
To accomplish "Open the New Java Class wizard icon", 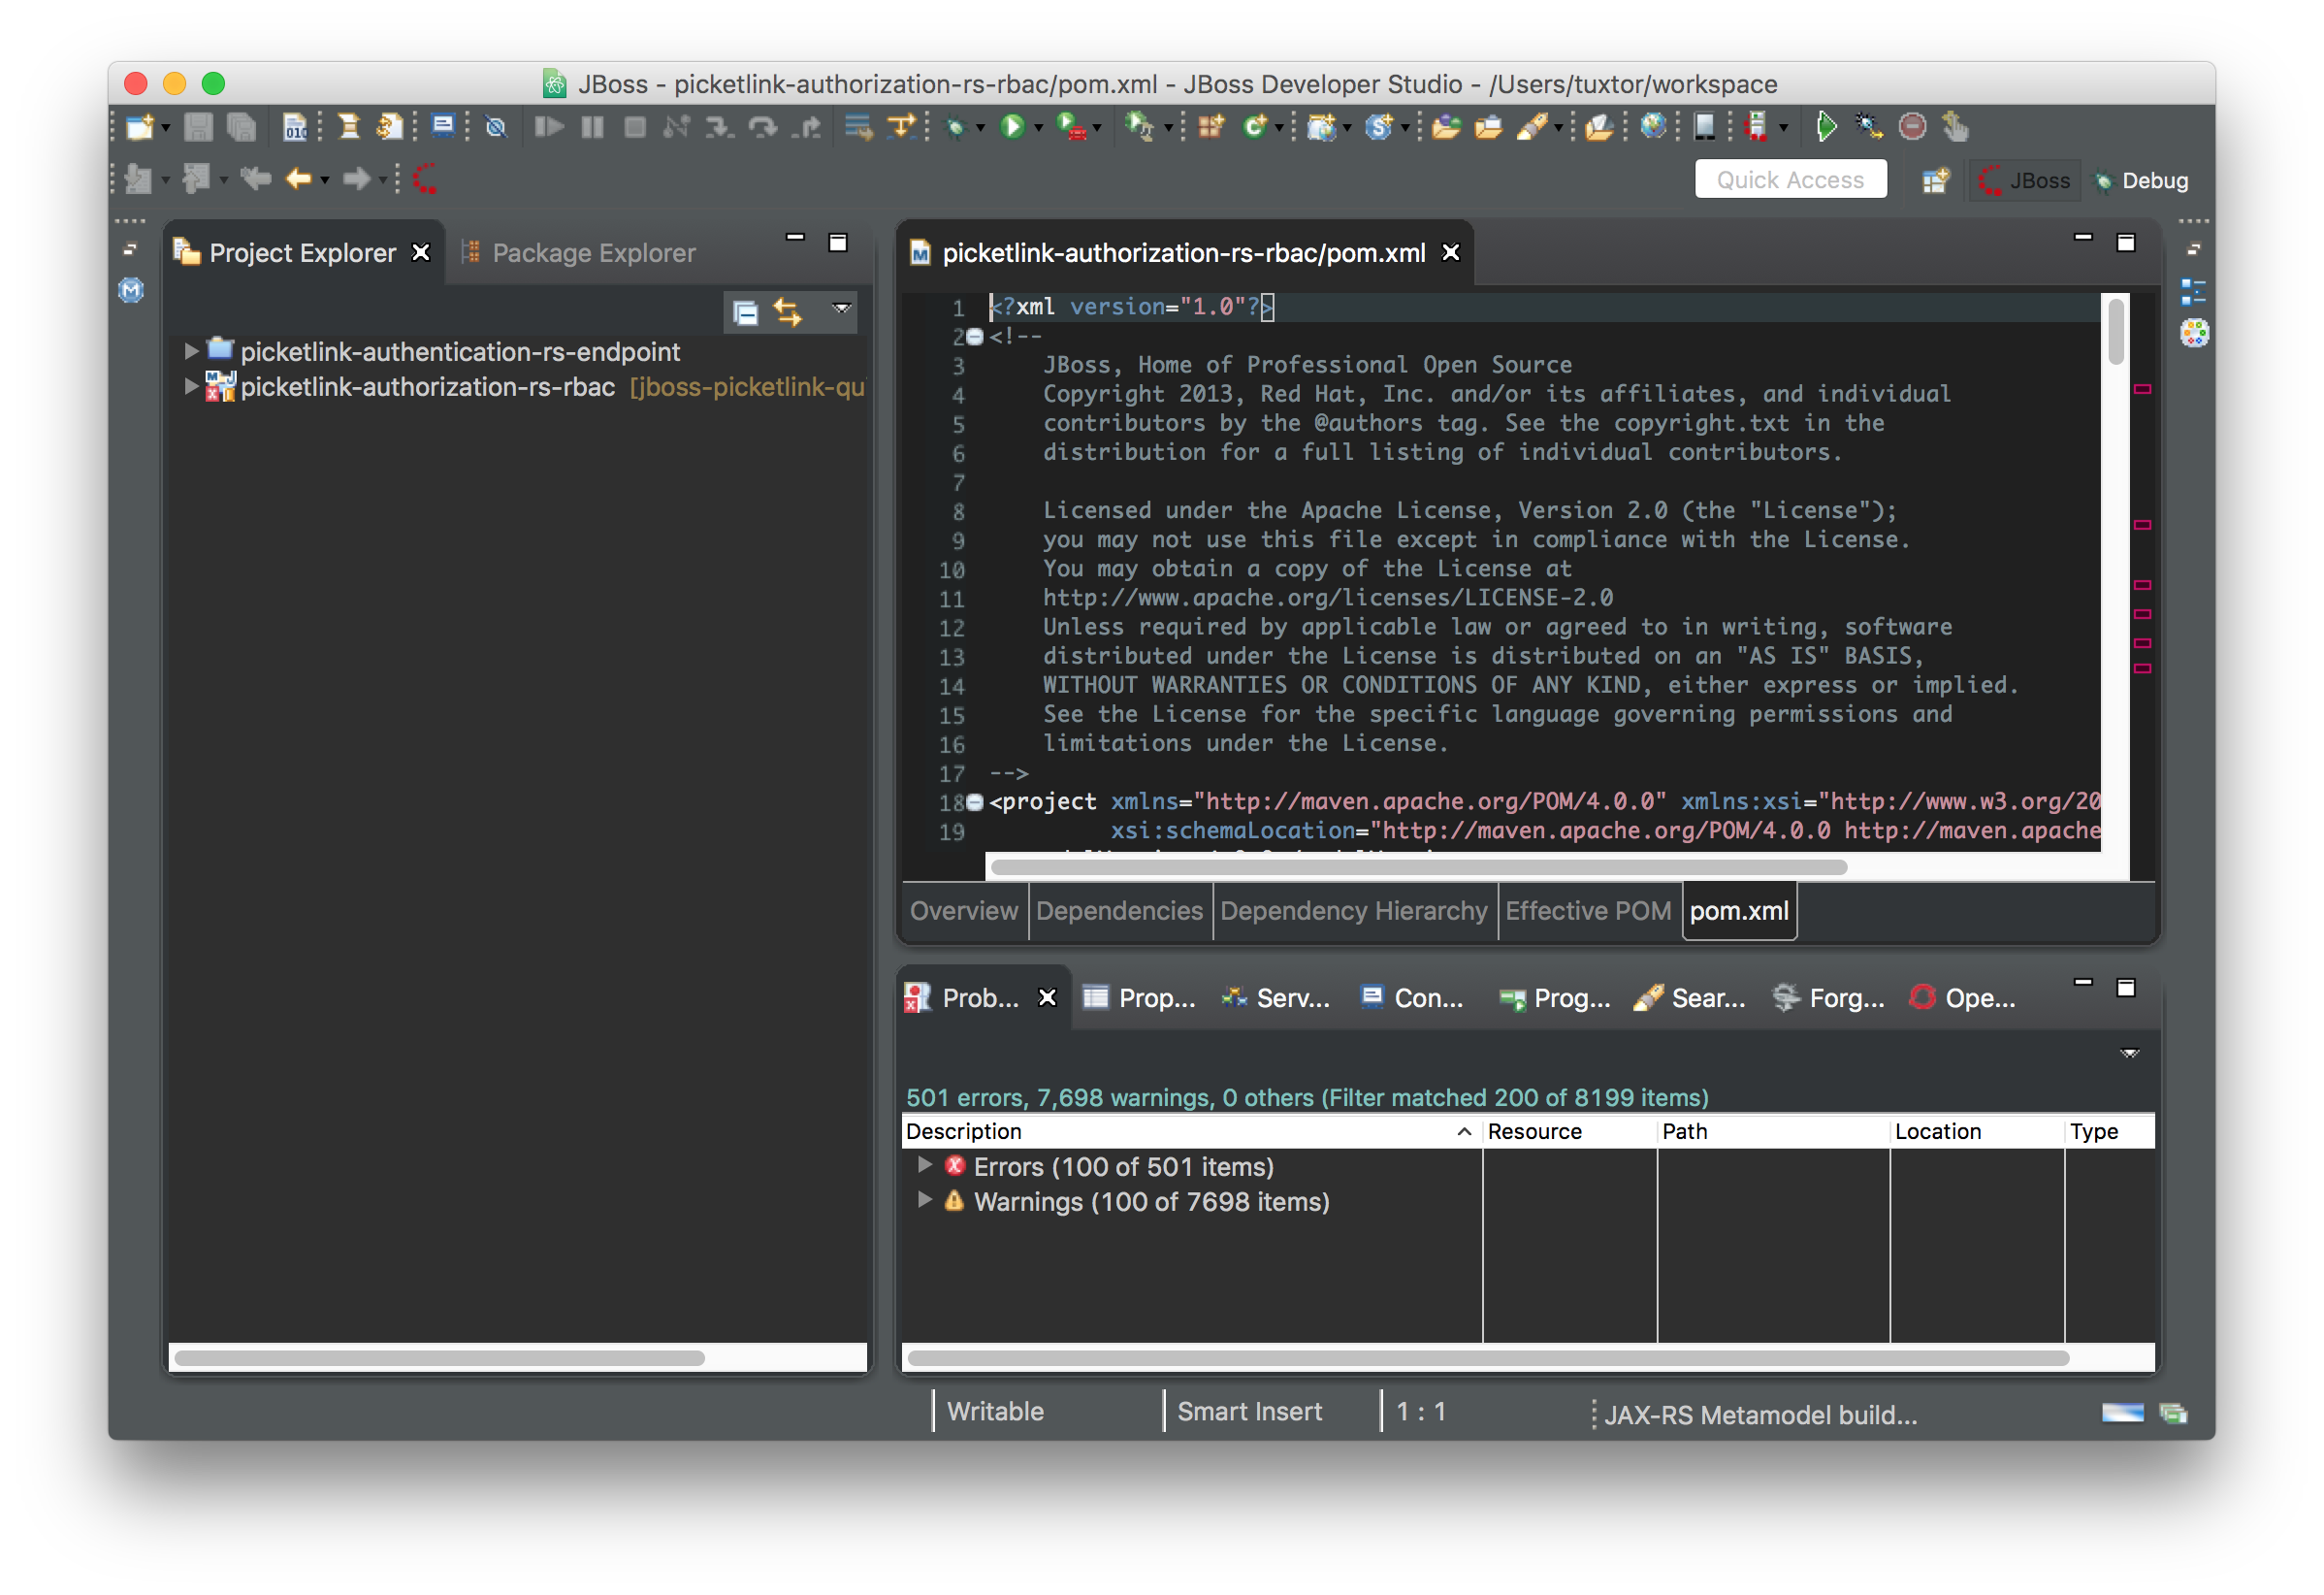I will click(x=1254, y=127).
